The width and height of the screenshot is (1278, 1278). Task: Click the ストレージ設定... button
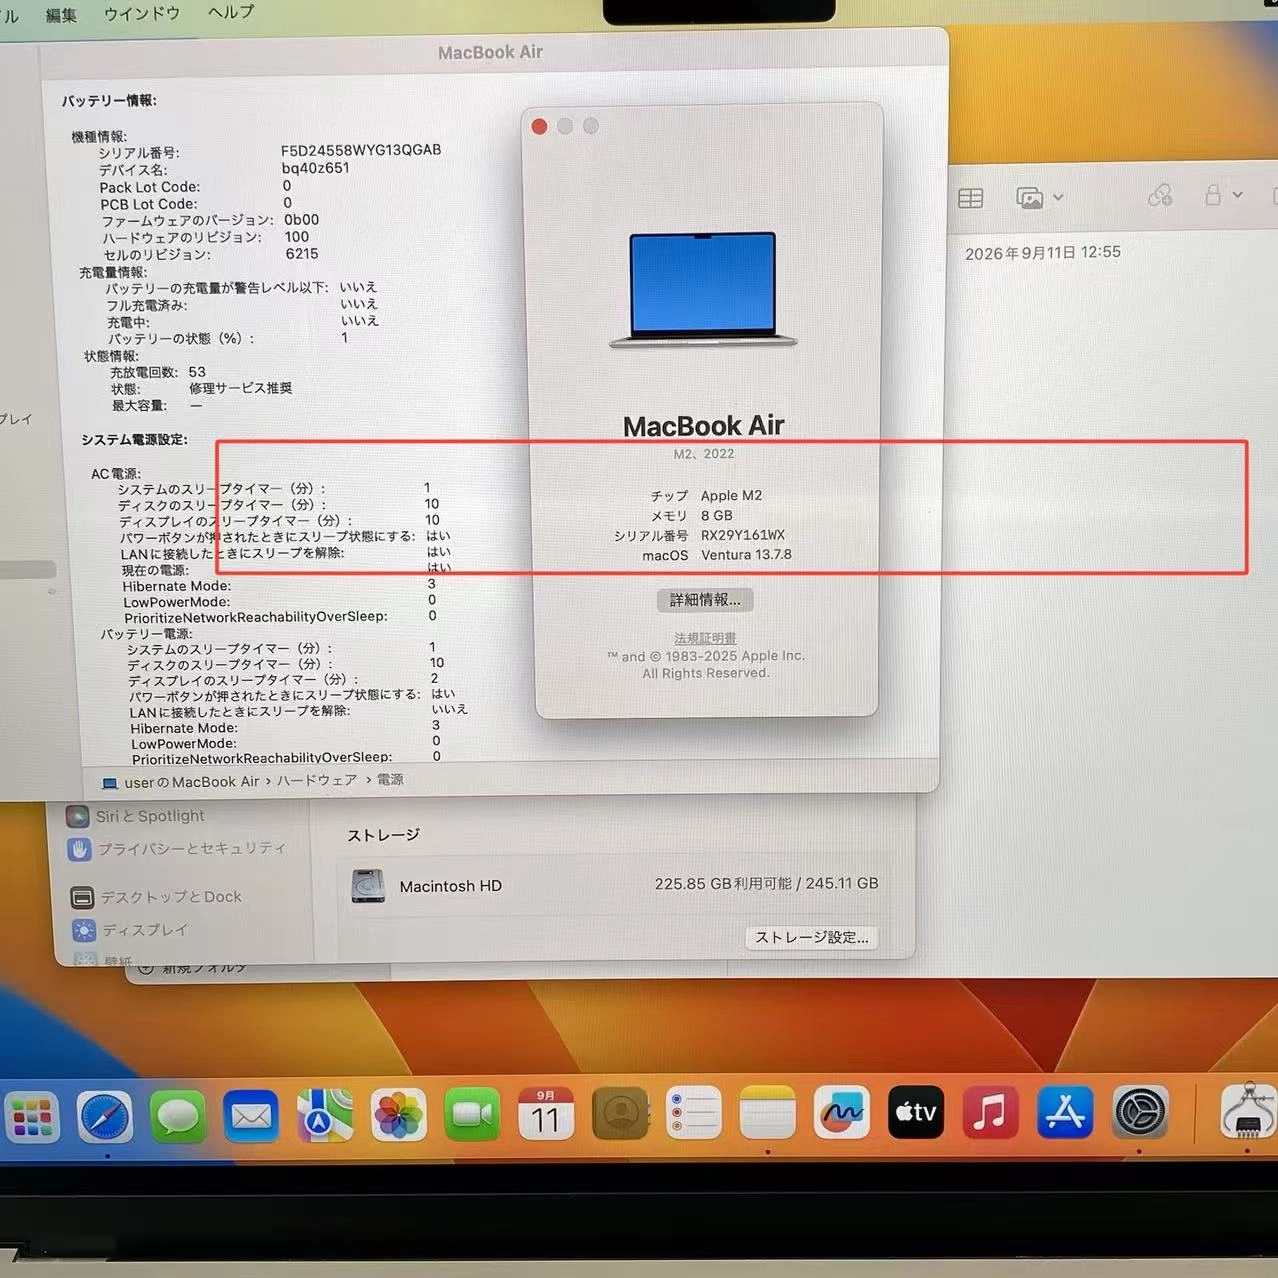click(x=812, y=937)
